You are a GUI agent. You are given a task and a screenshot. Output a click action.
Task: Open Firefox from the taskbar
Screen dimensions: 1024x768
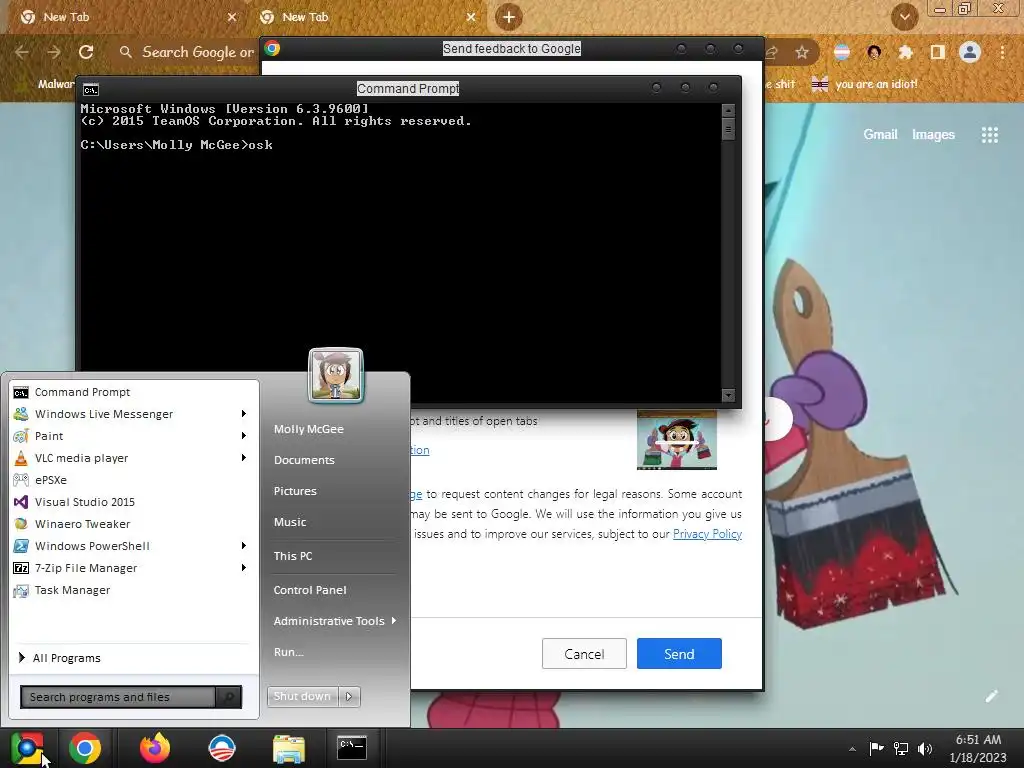pyautogui.click(x=155, y=748)
